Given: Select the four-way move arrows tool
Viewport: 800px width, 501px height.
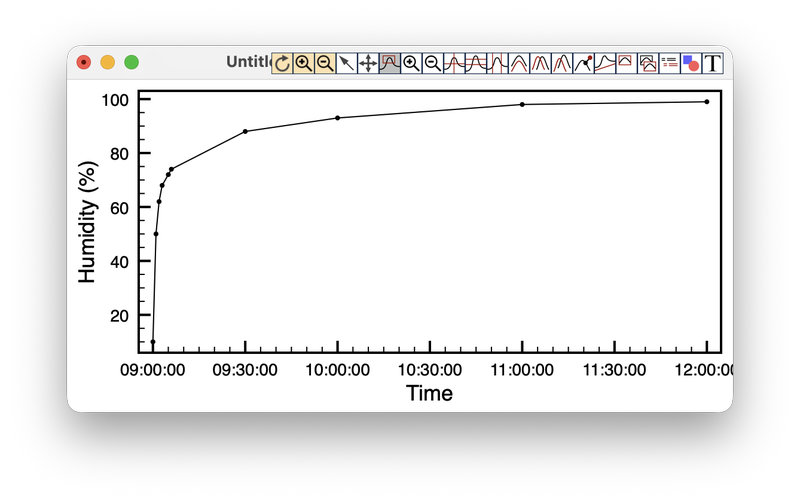Looking at the screenshot, I should click(368, 63).
